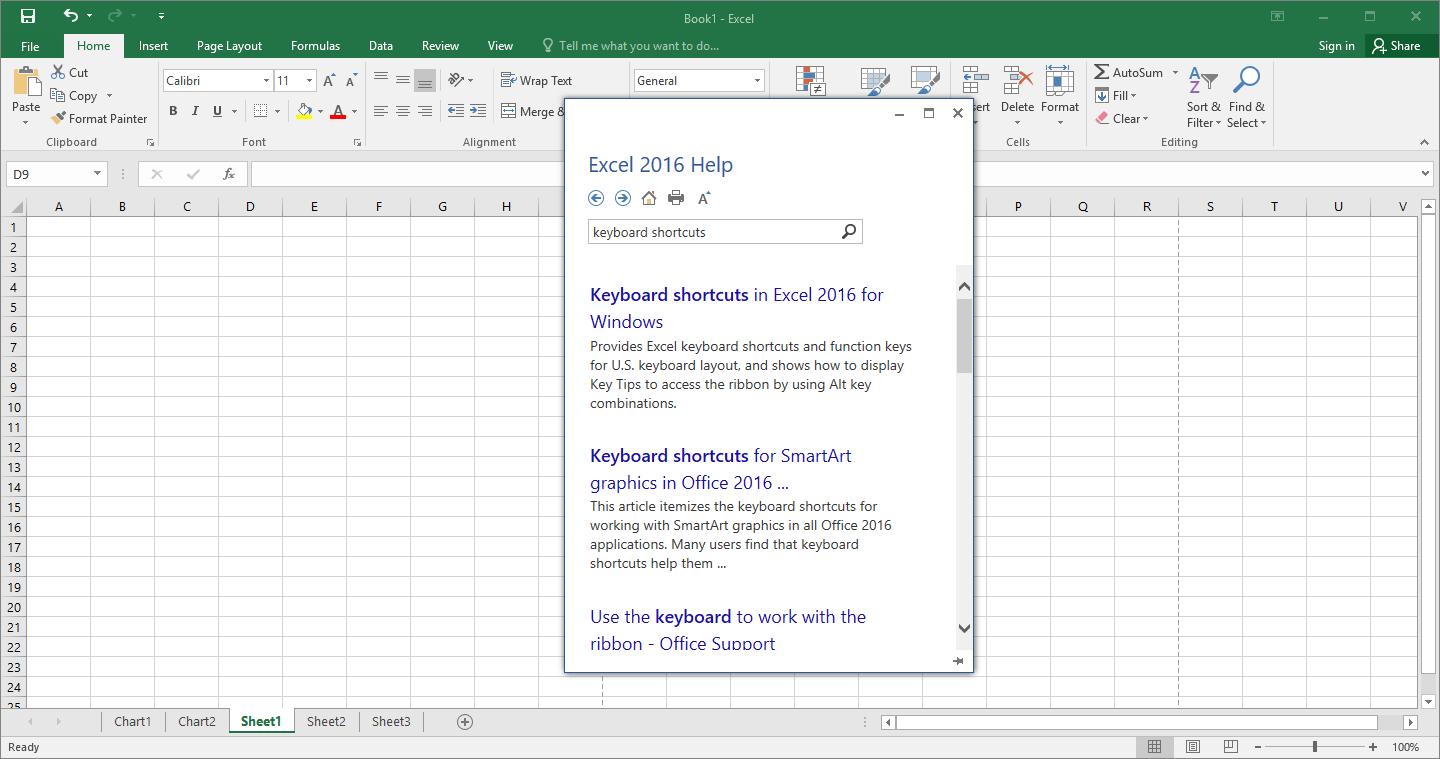Center cell text horizontally
Image resolution: width=1440 pixels, height=759 pixels.
403,111
